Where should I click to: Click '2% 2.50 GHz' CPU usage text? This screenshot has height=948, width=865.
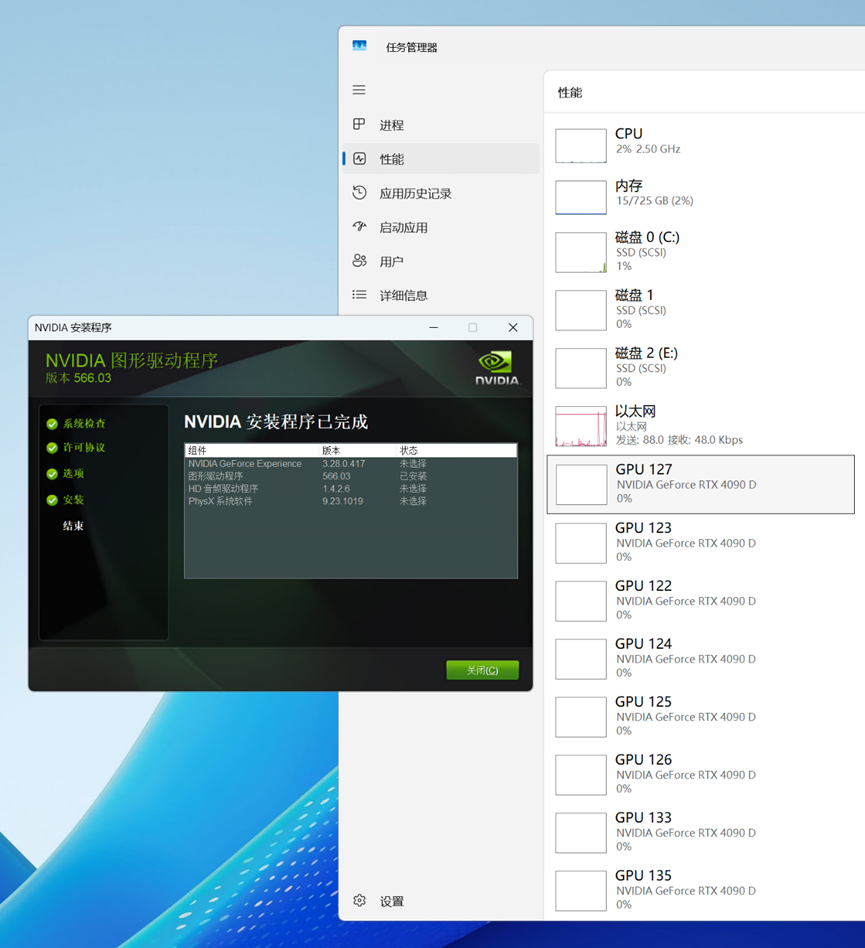(648, 149)
